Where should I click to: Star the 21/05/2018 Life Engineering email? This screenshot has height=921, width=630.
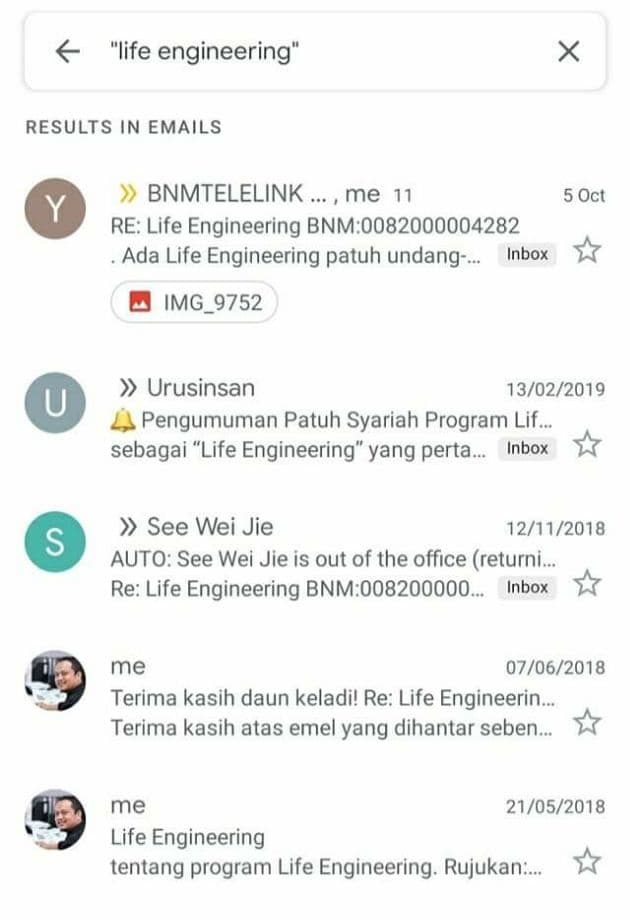tap(587, 862)
